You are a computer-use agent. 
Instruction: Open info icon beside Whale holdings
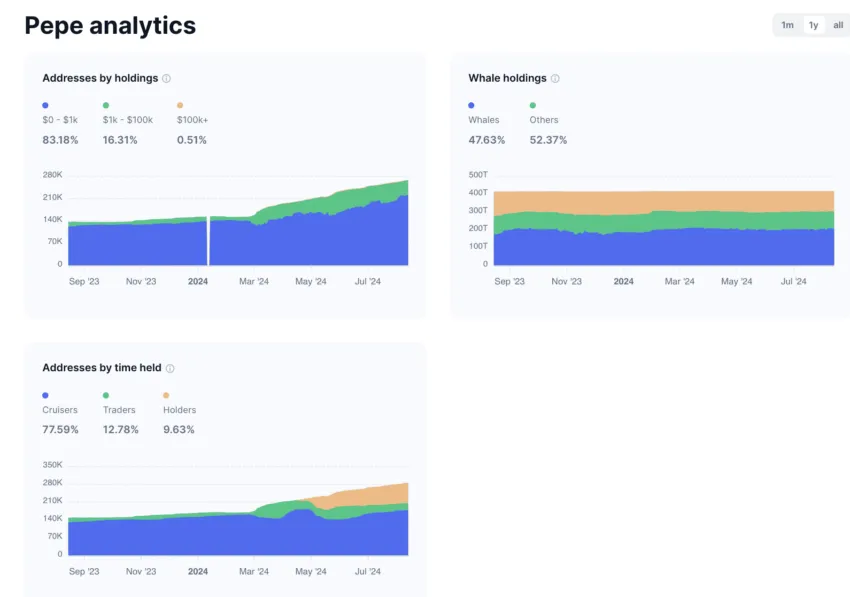[x=555, y=79]
